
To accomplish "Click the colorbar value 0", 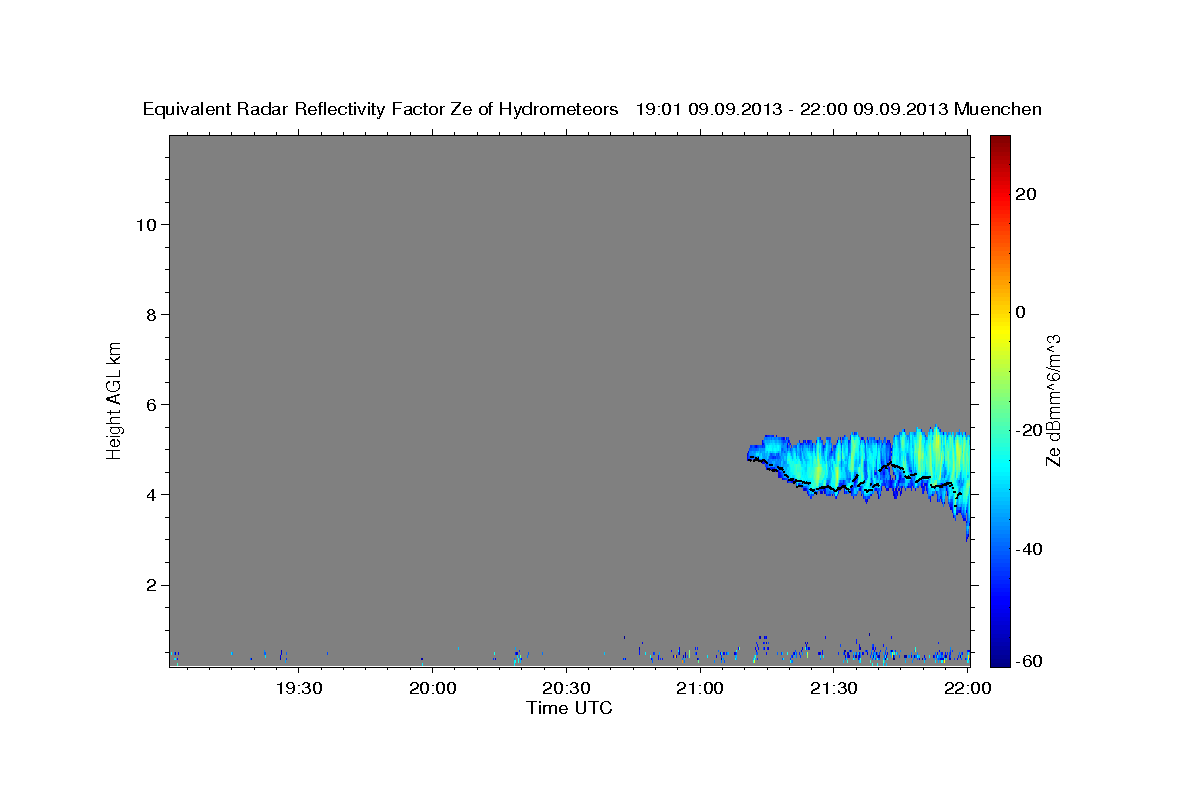I will click(x=1020, y=312).
